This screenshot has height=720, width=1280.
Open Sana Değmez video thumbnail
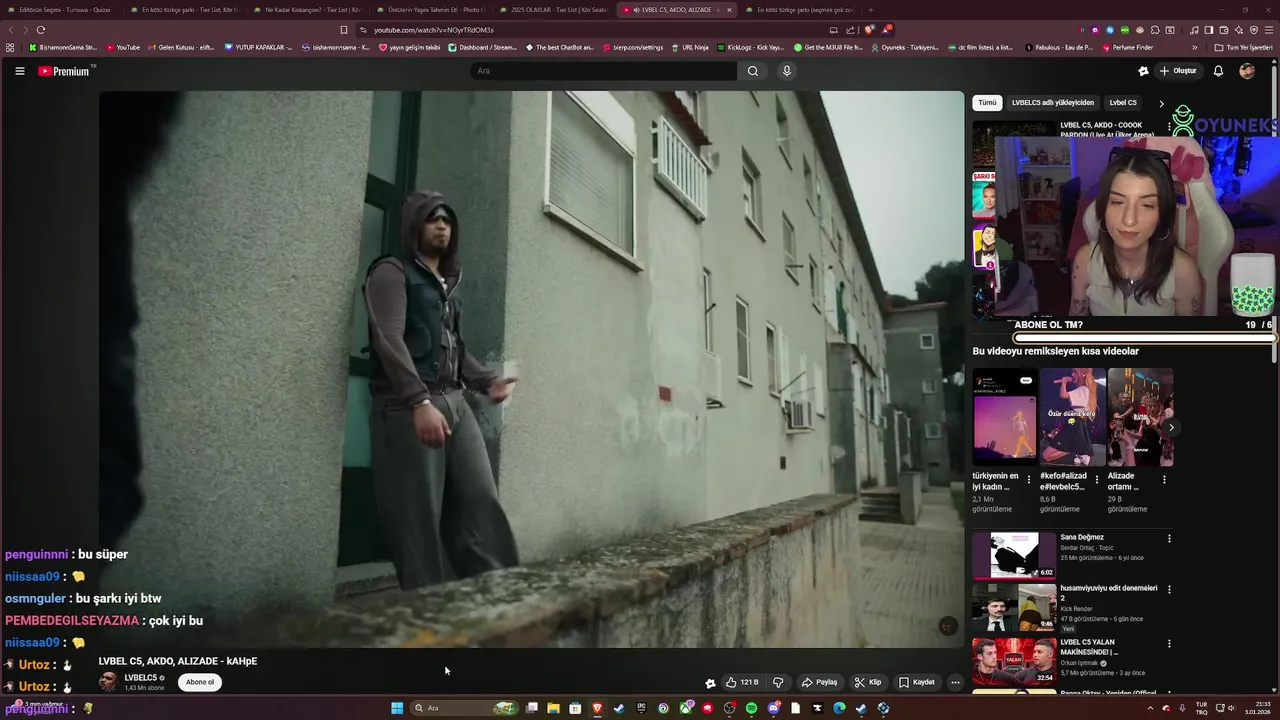point(1014,555)
